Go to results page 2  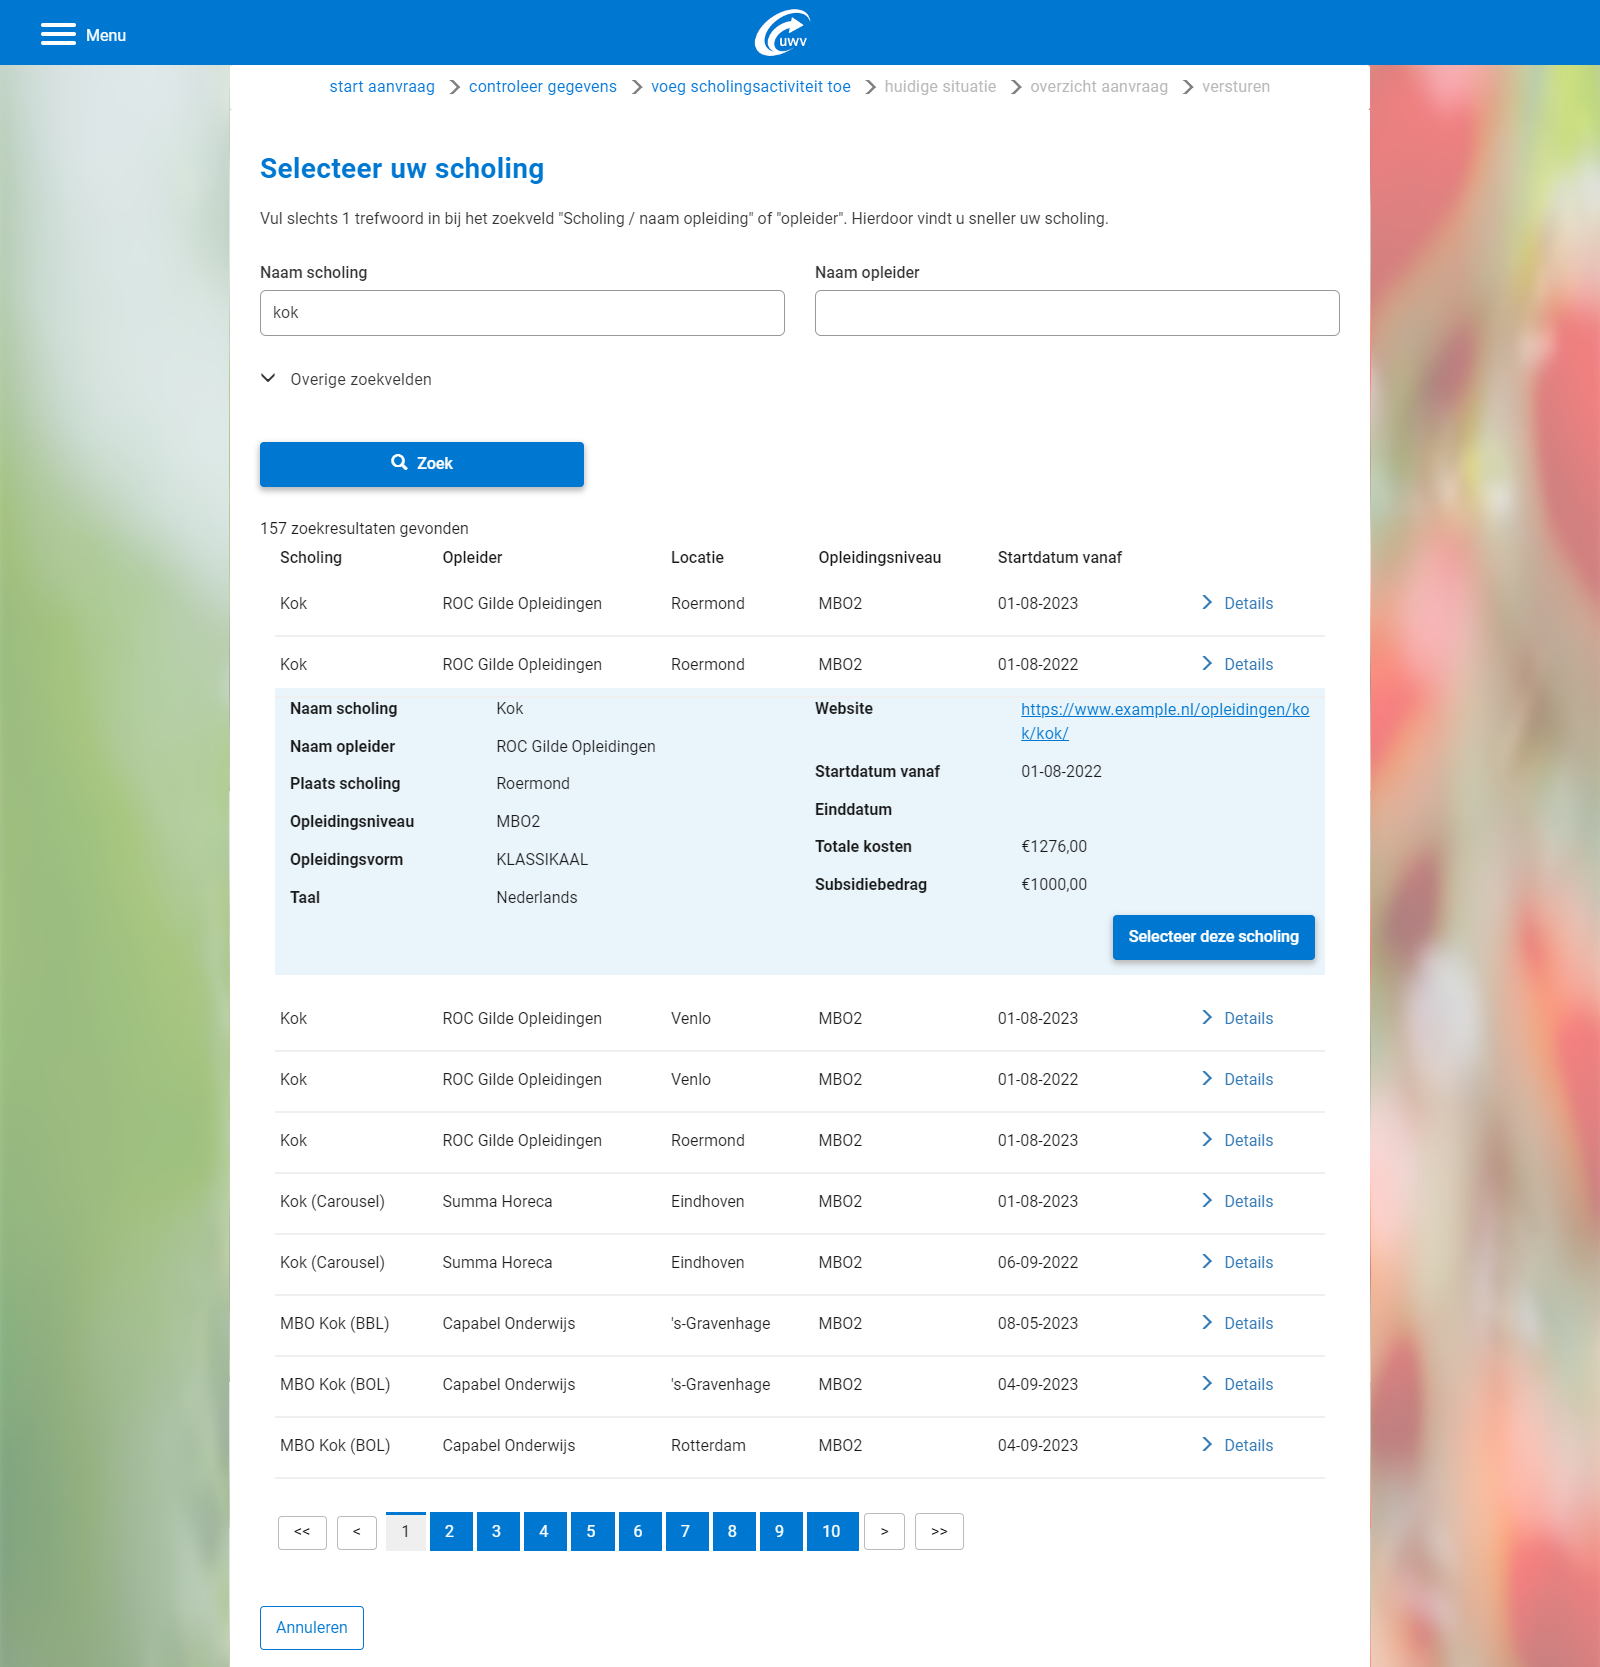450,1531
